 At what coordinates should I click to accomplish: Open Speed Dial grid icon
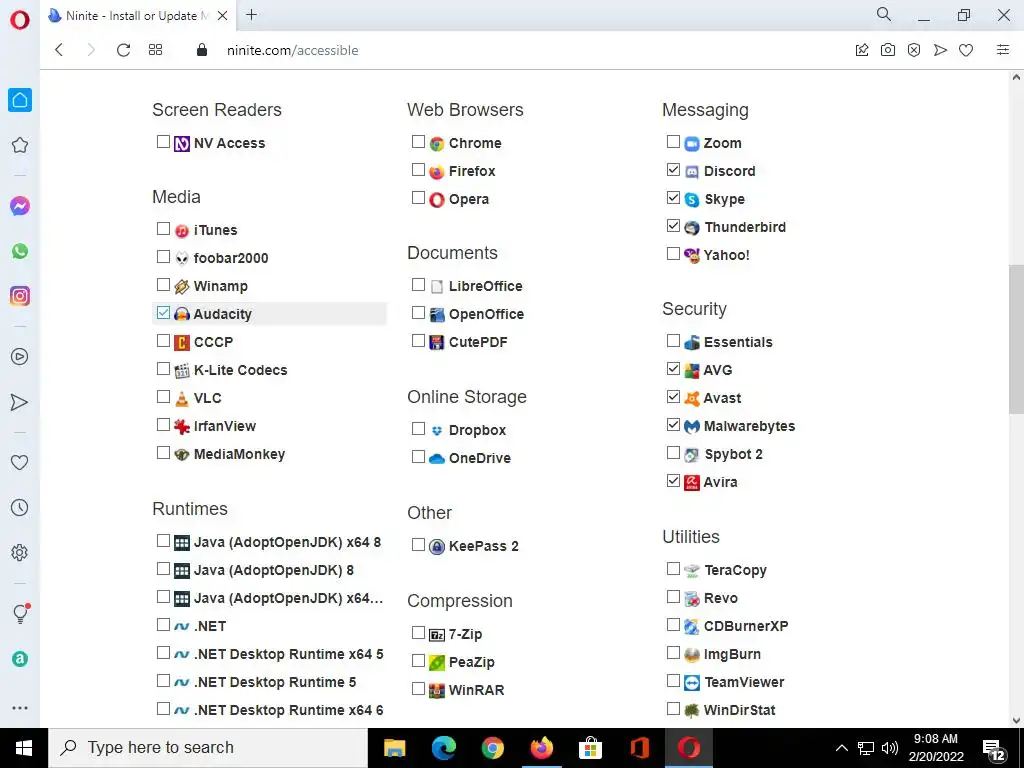click(x=155, y=50)
